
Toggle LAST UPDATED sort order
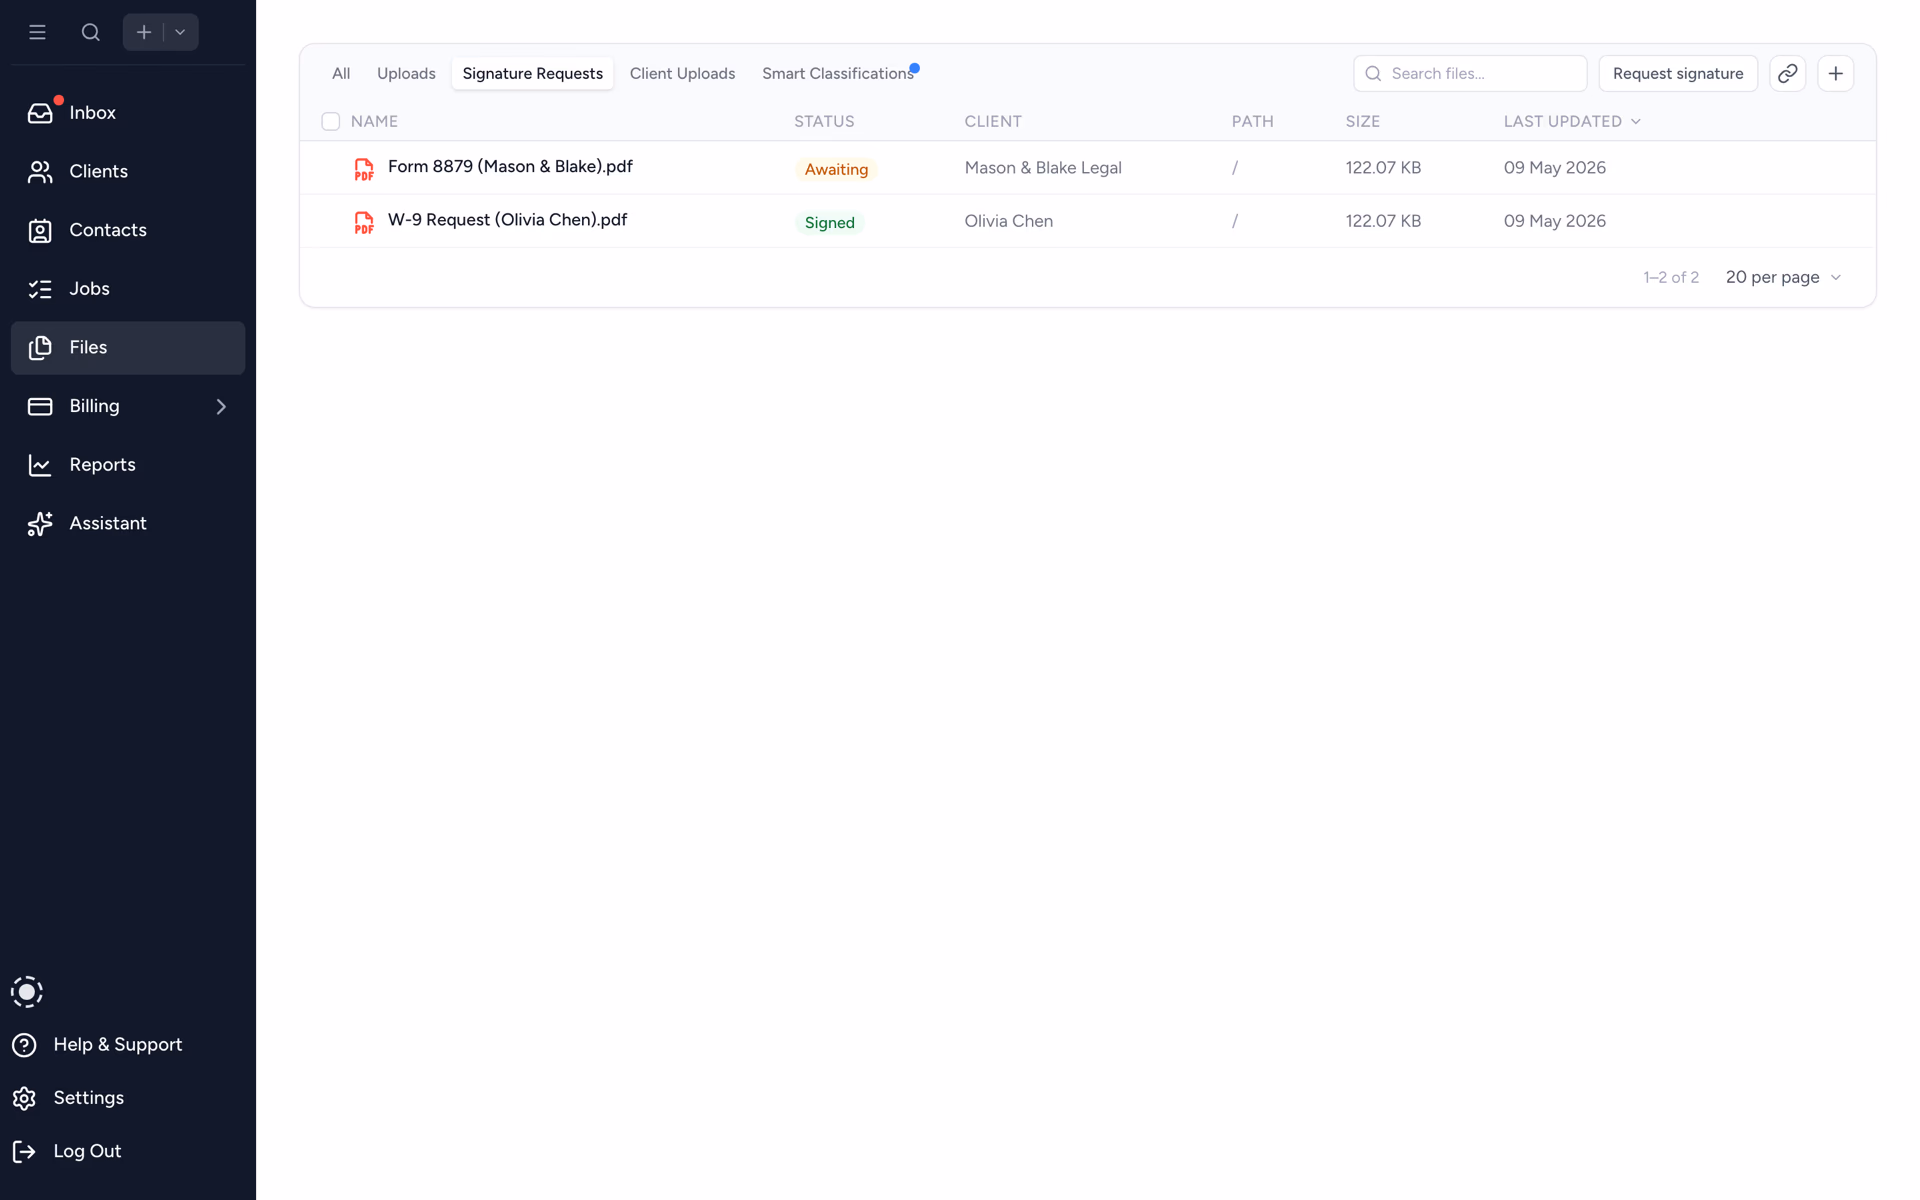tap(1572, 122)
